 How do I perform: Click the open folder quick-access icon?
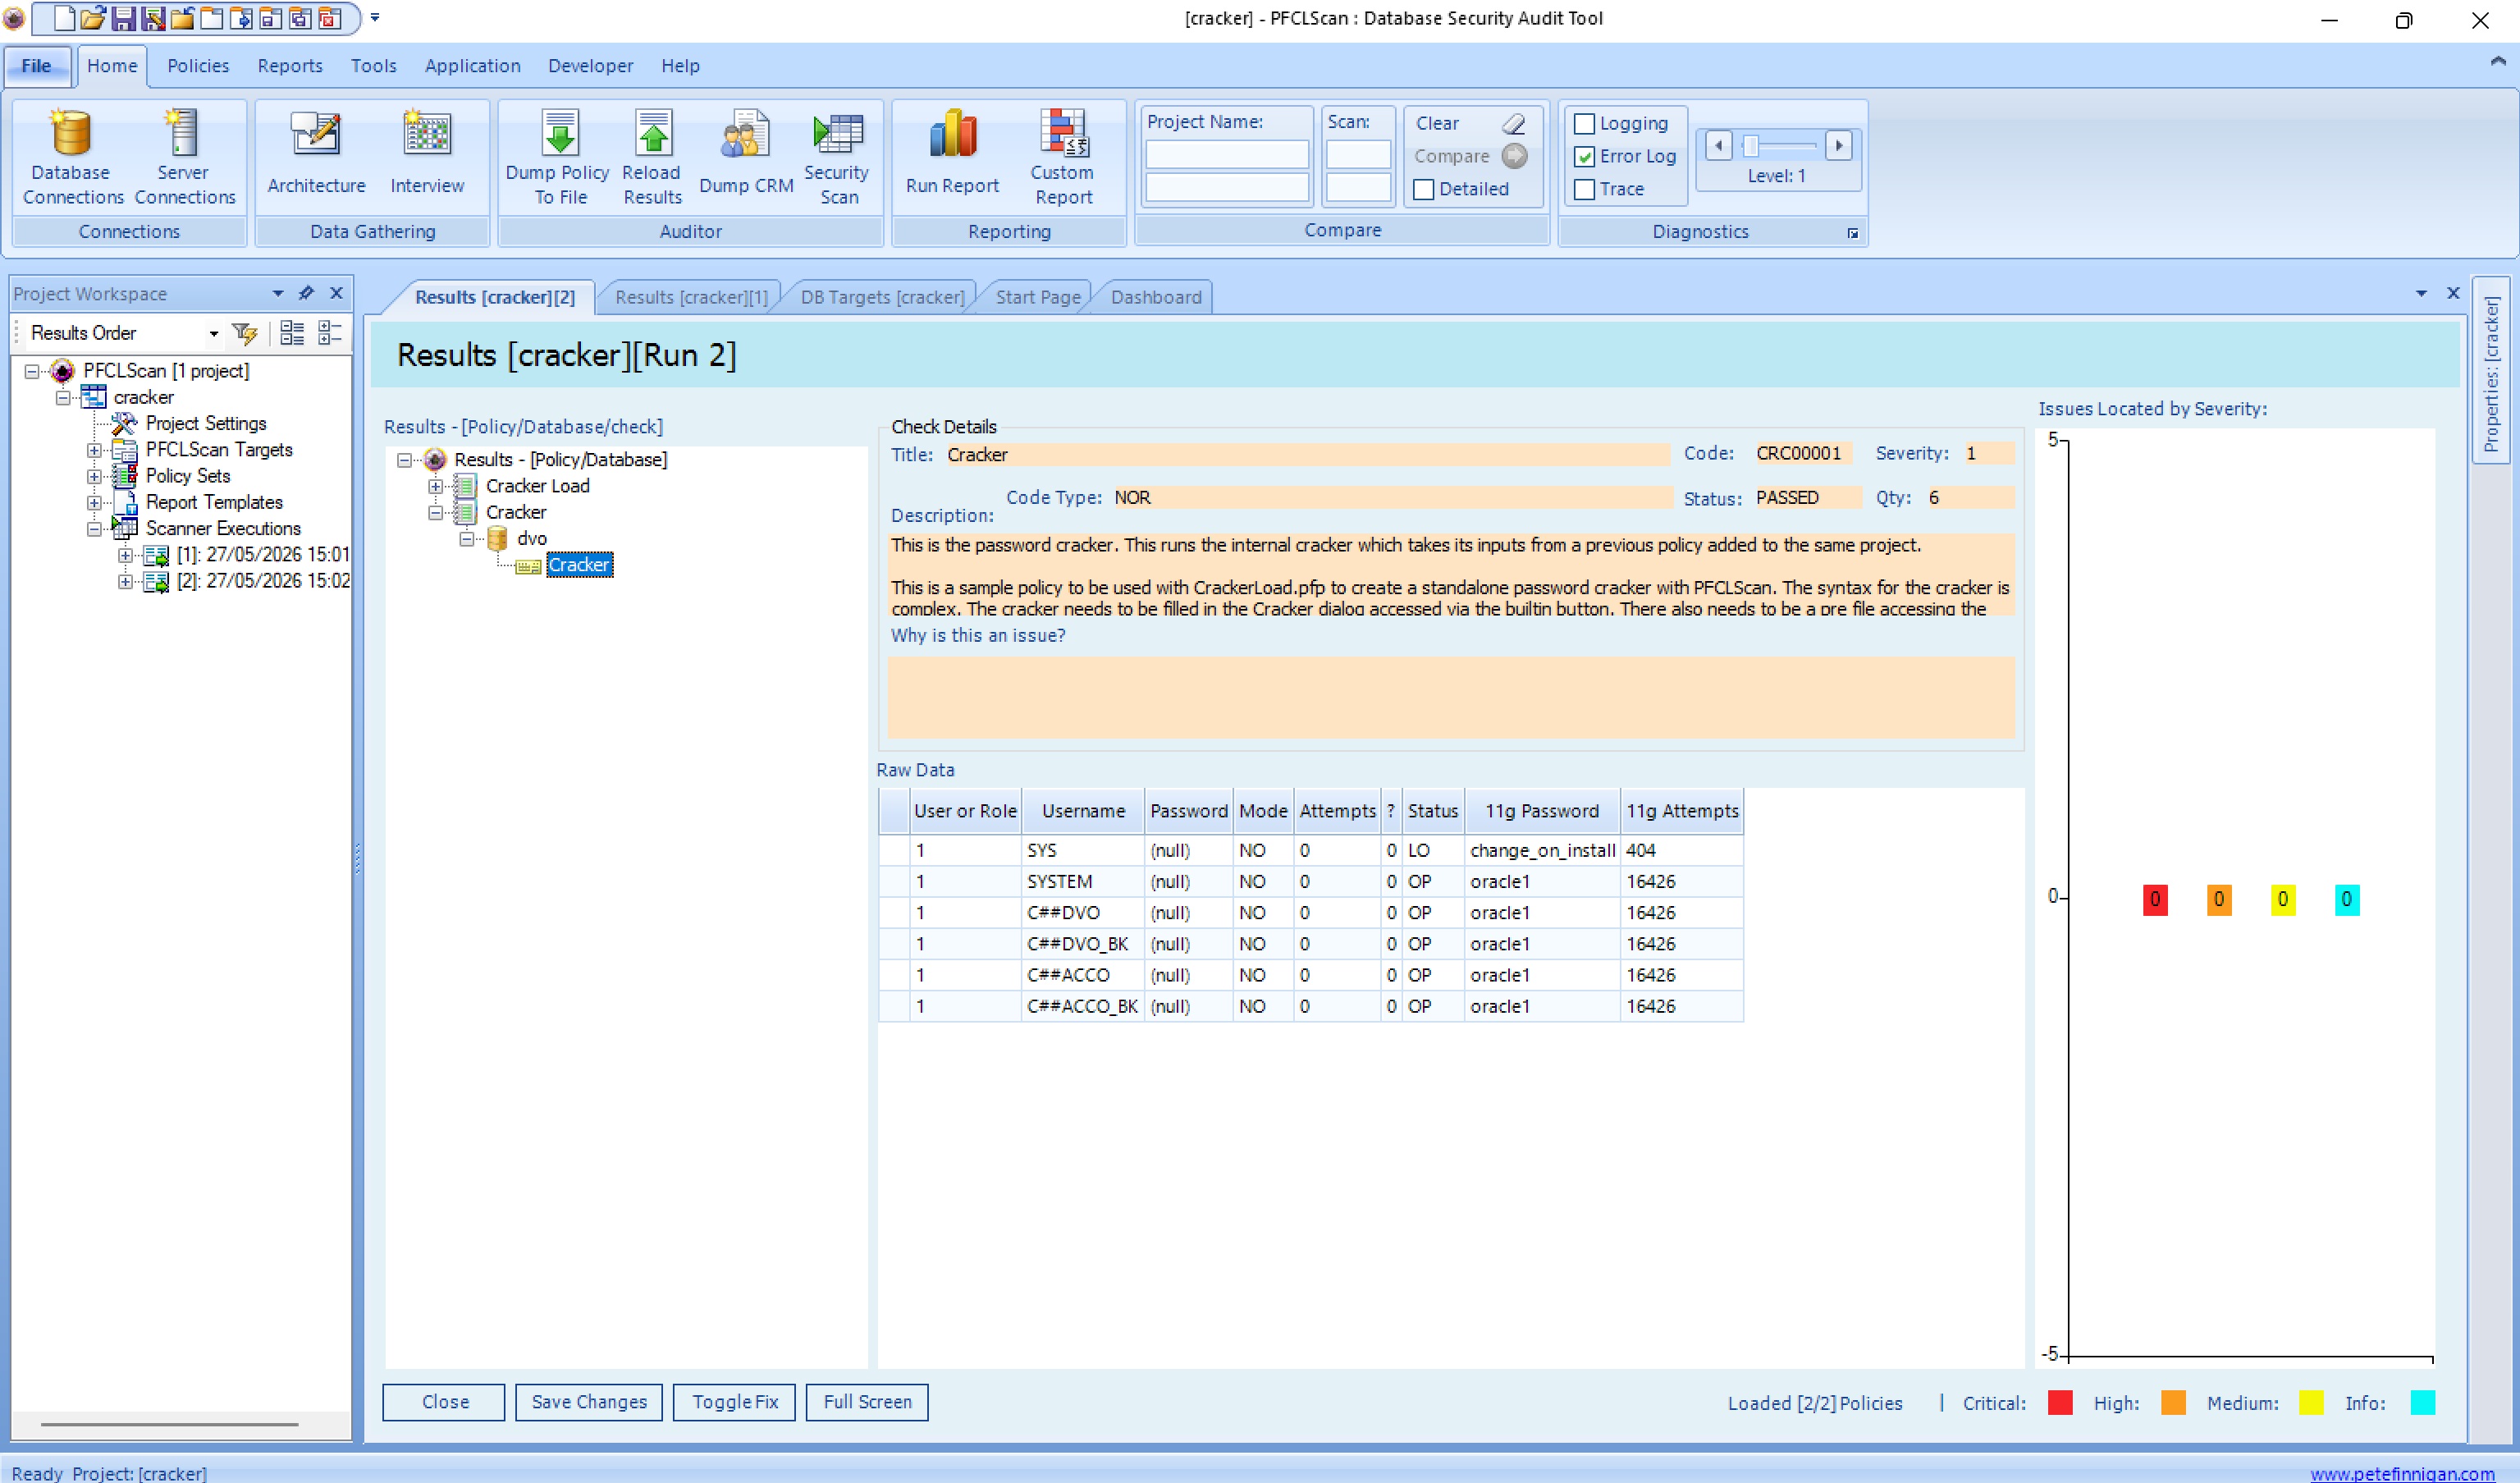pos(93,18)
